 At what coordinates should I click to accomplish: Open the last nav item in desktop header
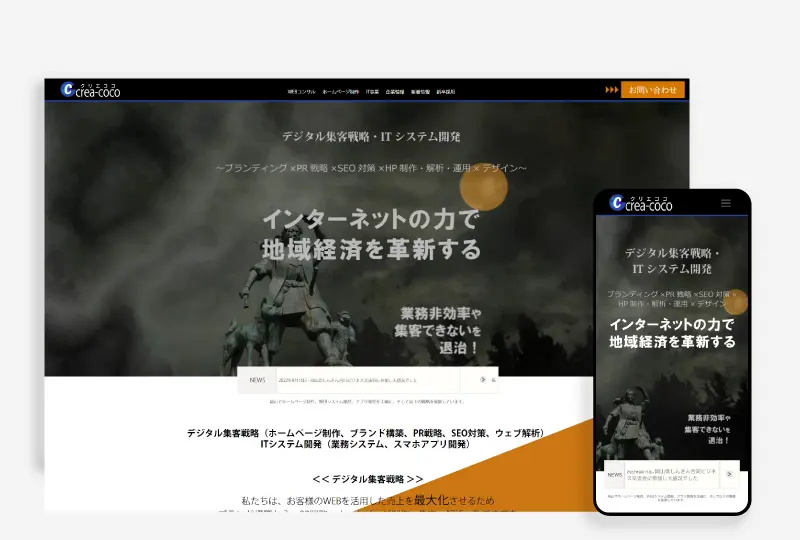pyautogui.click(x=445, y=92)
